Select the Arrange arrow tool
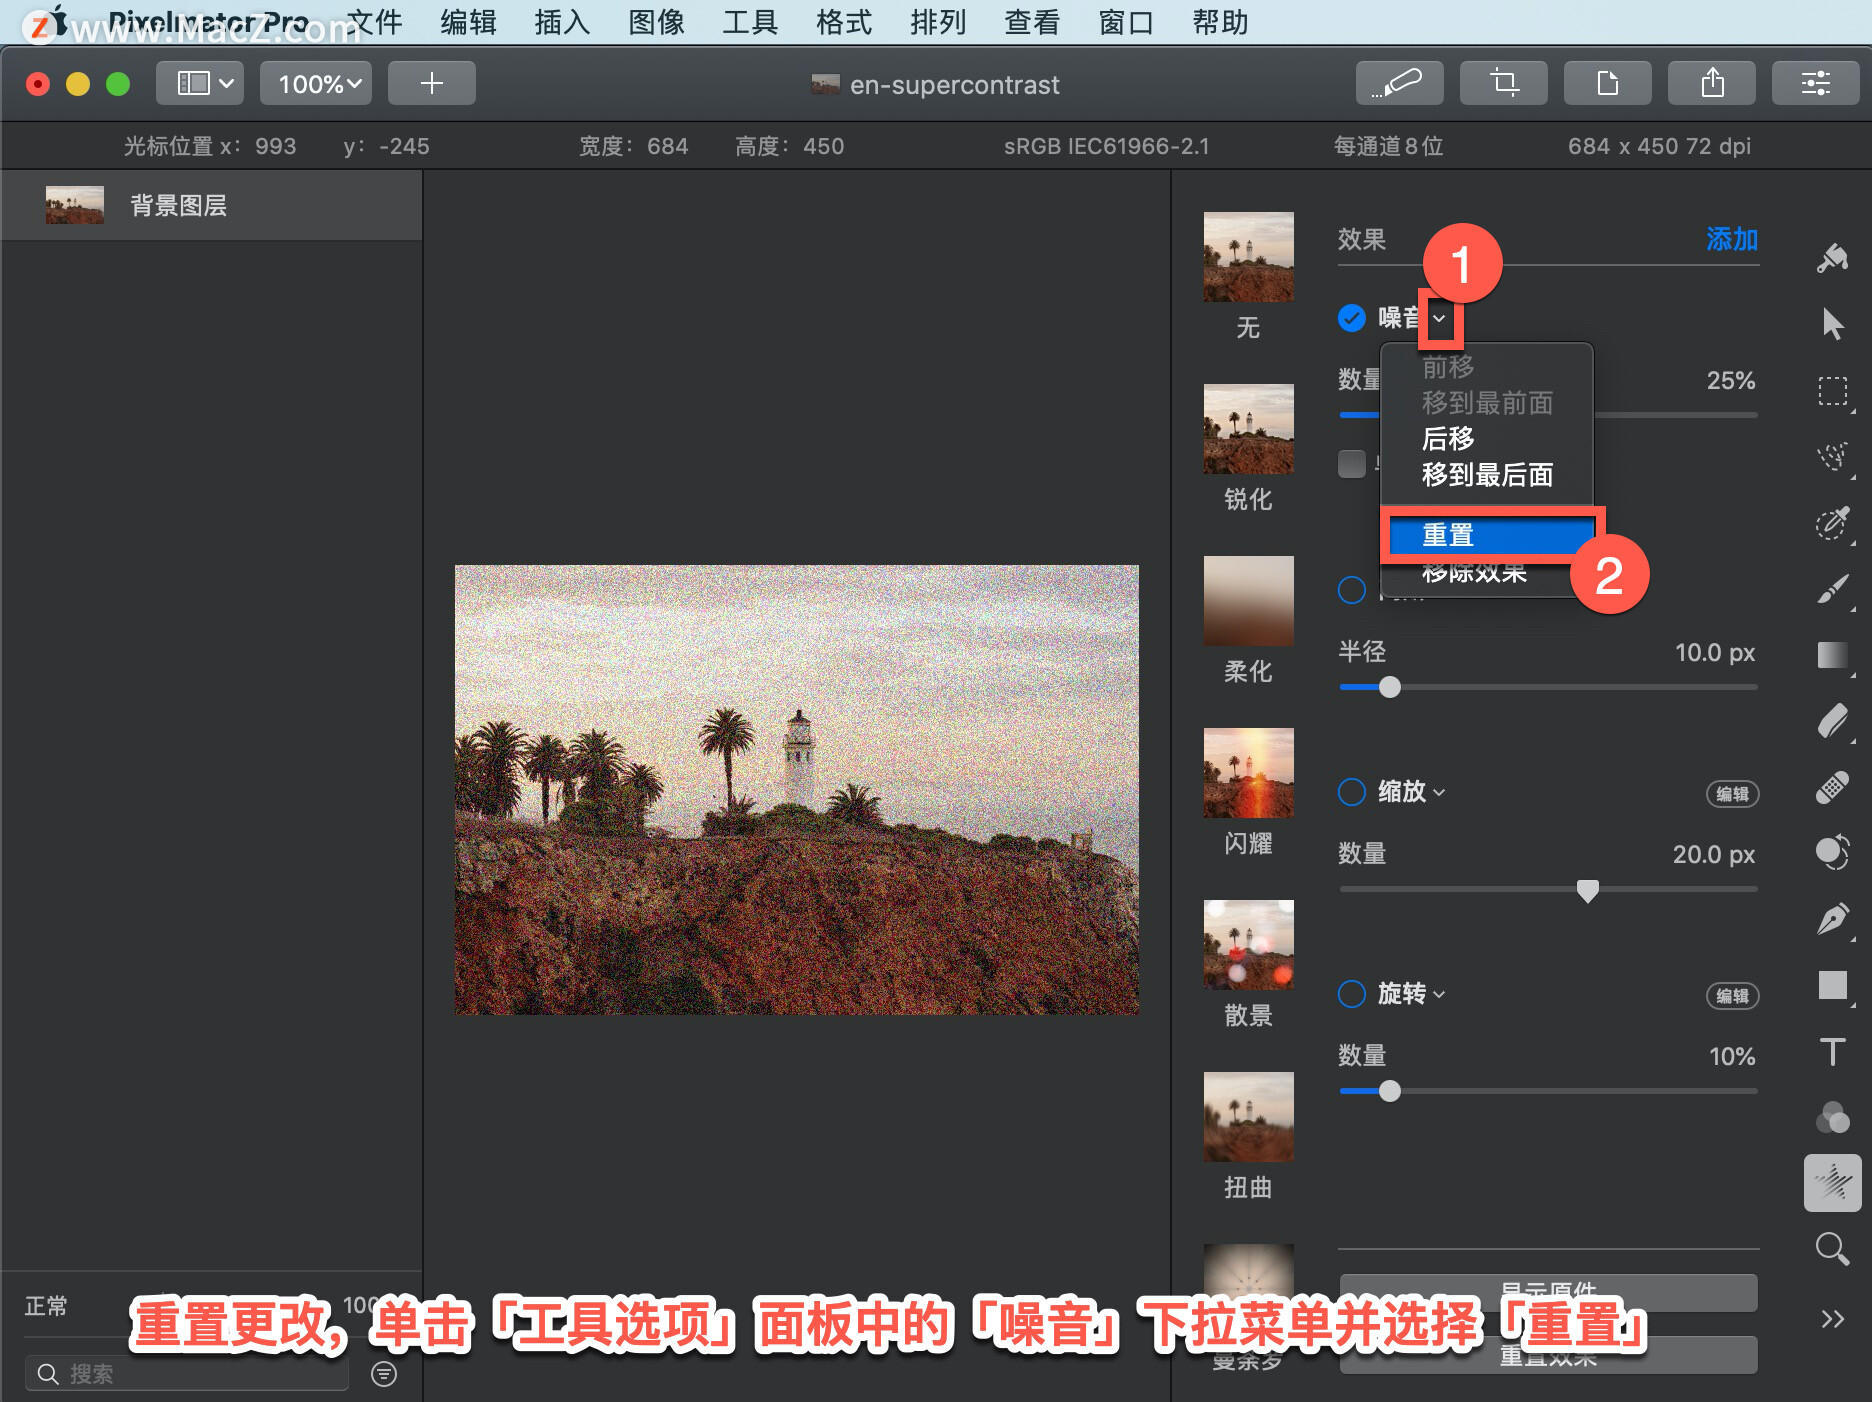The width and height of the screenshot is (1872, 1402). coord(1832,323)
